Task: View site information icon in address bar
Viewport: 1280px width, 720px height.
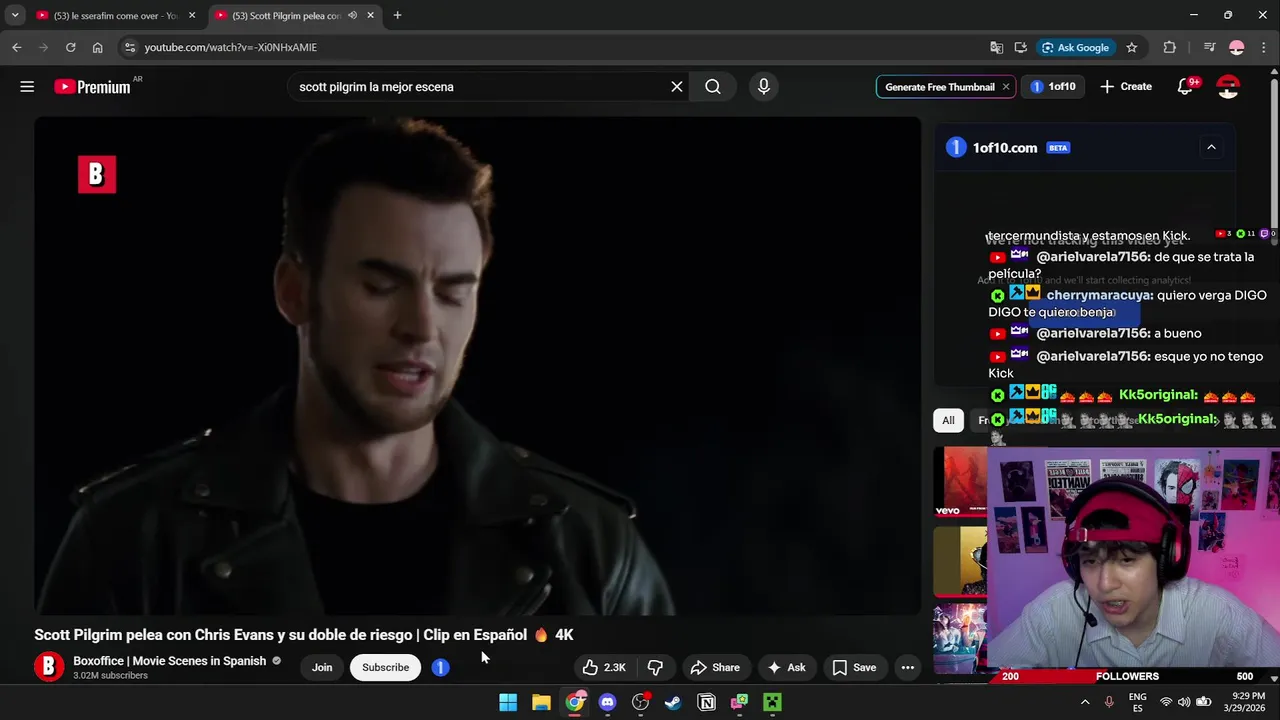Action: point(129,47)
